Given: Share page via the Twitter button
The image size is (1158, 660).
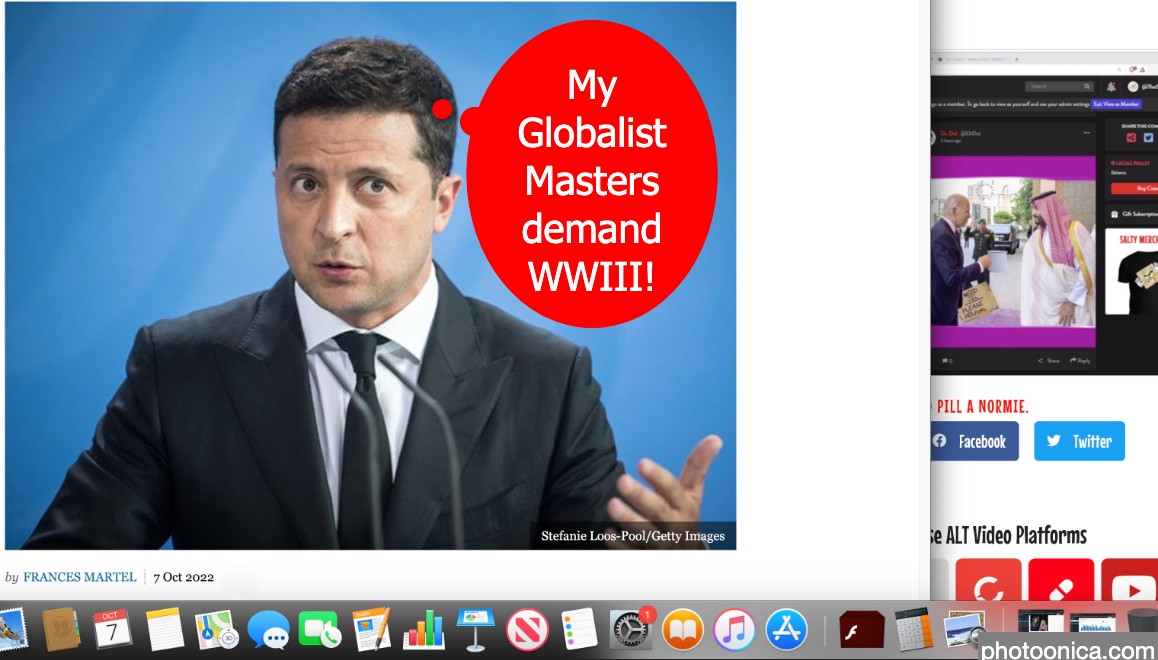Looking at the screenshot, I should click(1079, 441).
